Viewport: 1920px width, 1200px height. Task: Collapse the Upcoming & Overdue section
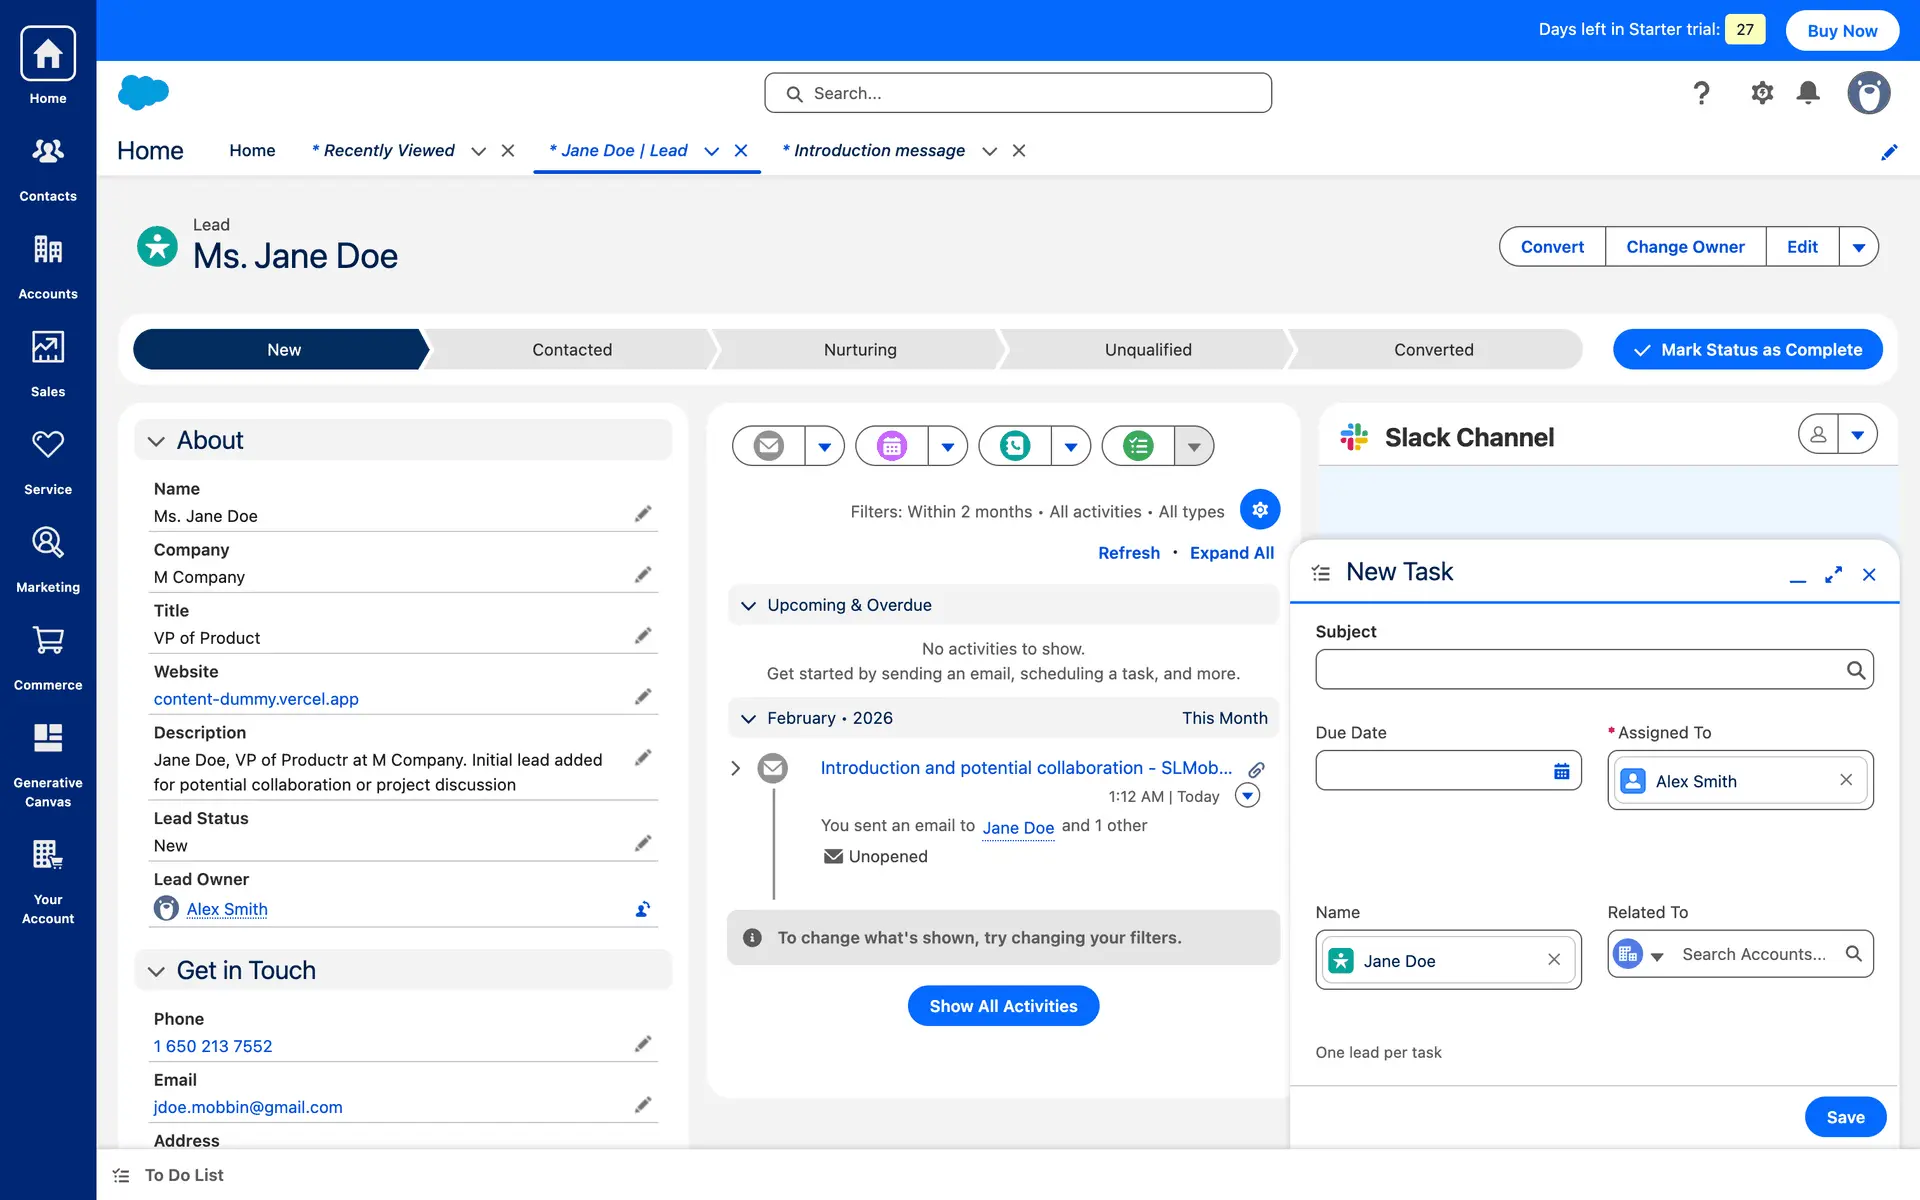(748, 606)
